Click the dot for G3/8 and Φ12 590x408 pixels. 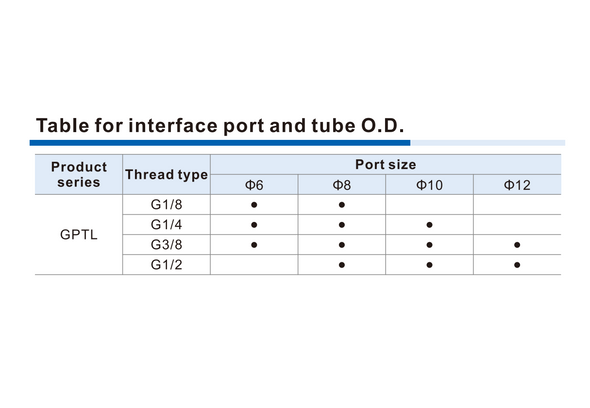point(517,245)
